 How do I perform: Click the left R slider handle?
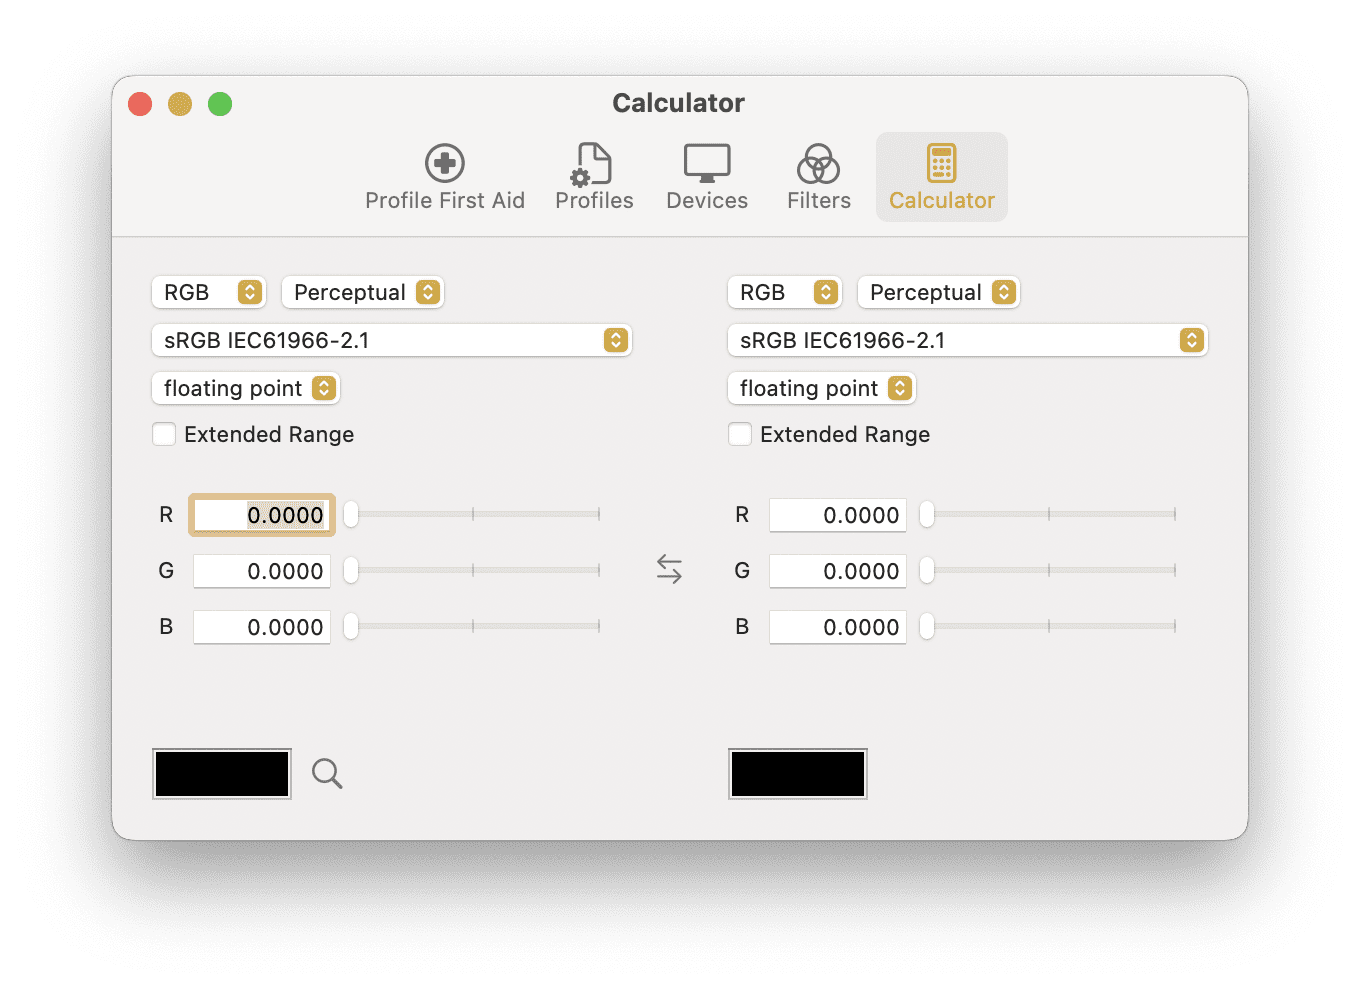351,514
